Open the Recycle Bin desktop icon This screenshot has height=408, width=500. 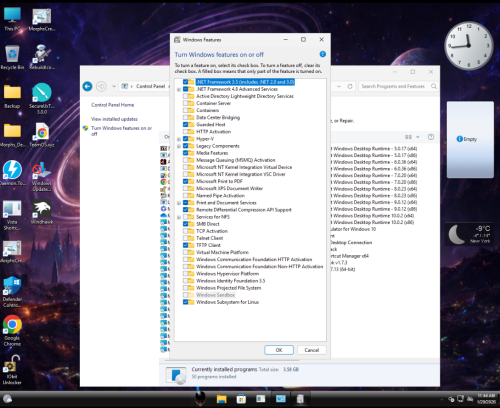pyautogui.click(x=12, y=57)
